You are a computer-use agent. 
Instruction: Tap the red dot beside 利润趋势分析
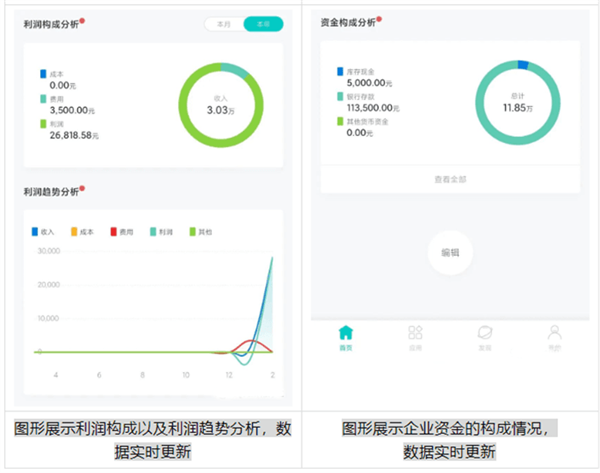(x=83, y=187)
